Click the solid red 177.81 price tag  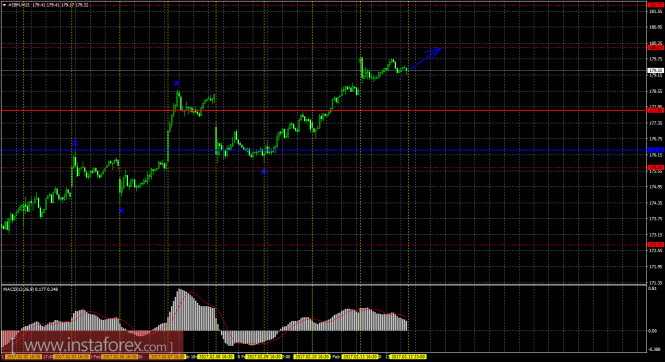pyautogui.click(x=656, y=110)
